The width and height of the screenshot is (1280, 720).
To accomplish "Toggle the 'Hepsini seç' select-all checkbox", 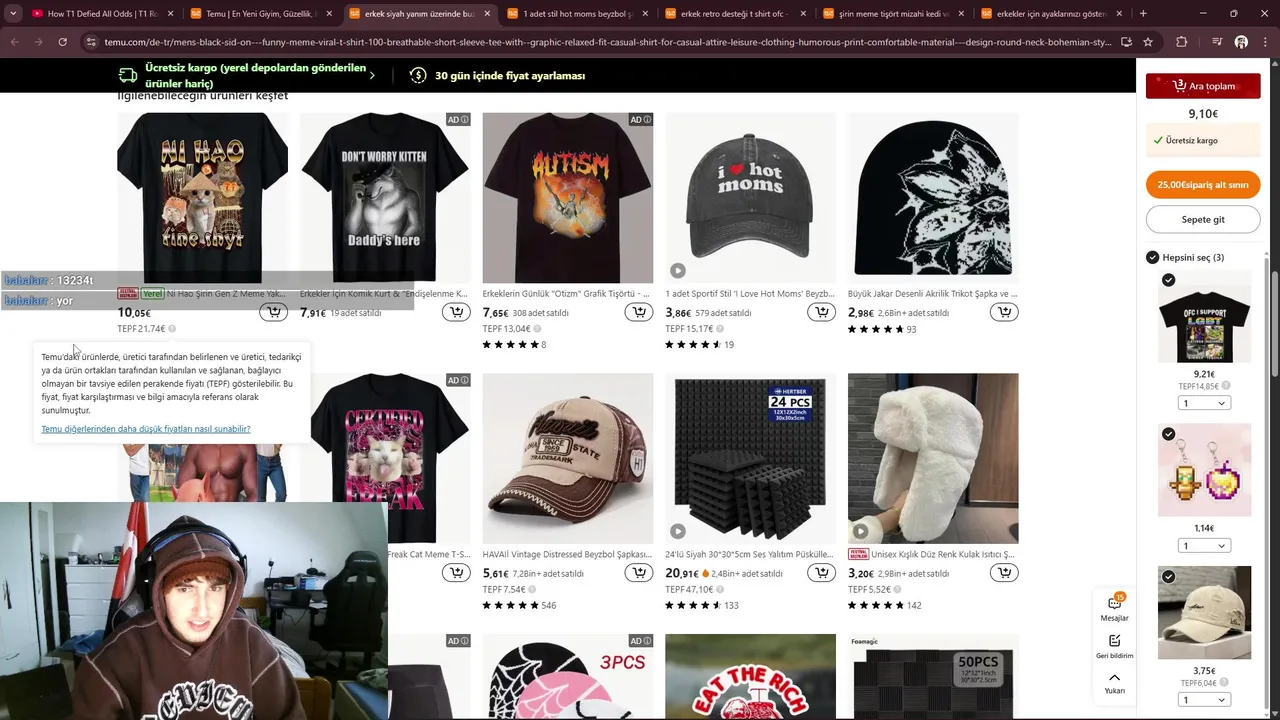I will point(1152,257).
